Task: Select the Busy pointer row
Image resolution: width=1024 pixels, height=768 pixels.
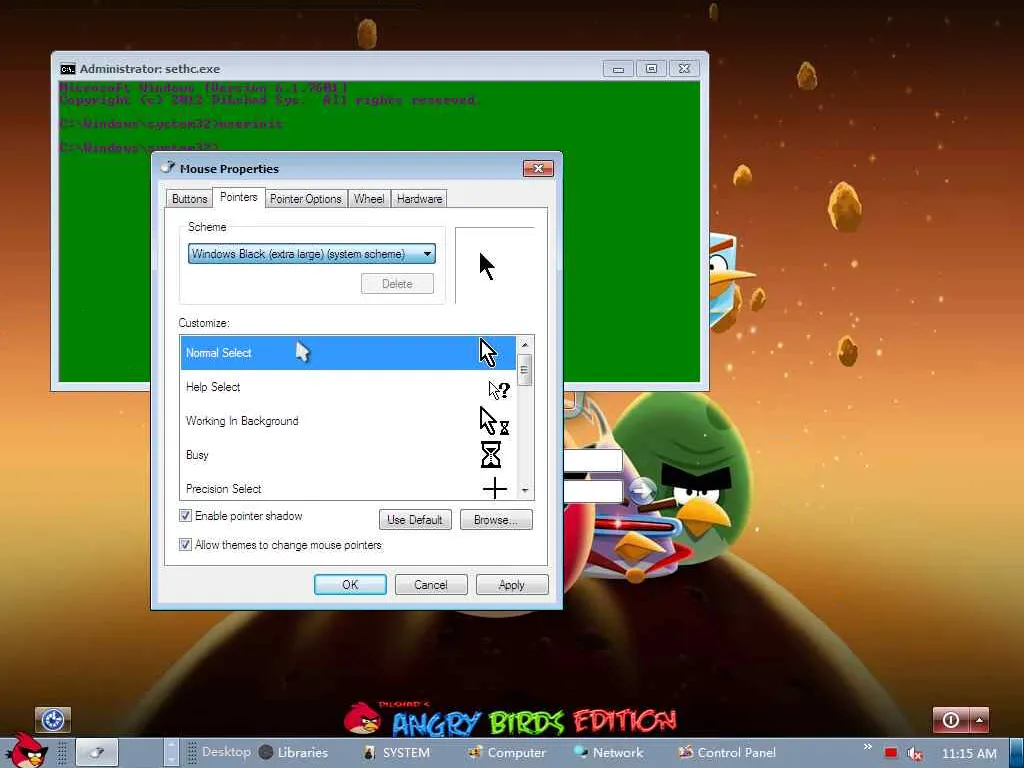Action: pos(348,455)
